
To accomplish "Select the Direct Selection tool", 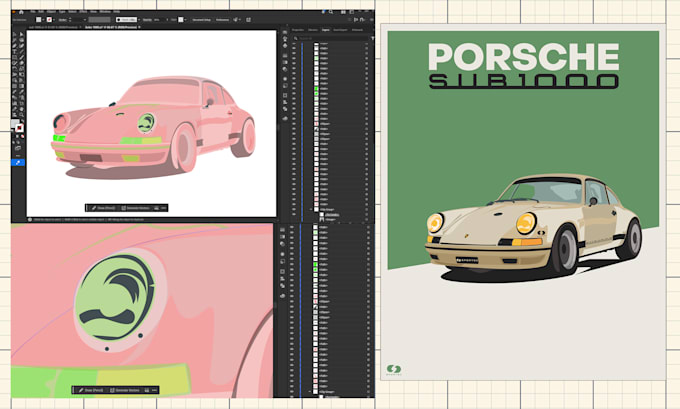I will point(21,34).
